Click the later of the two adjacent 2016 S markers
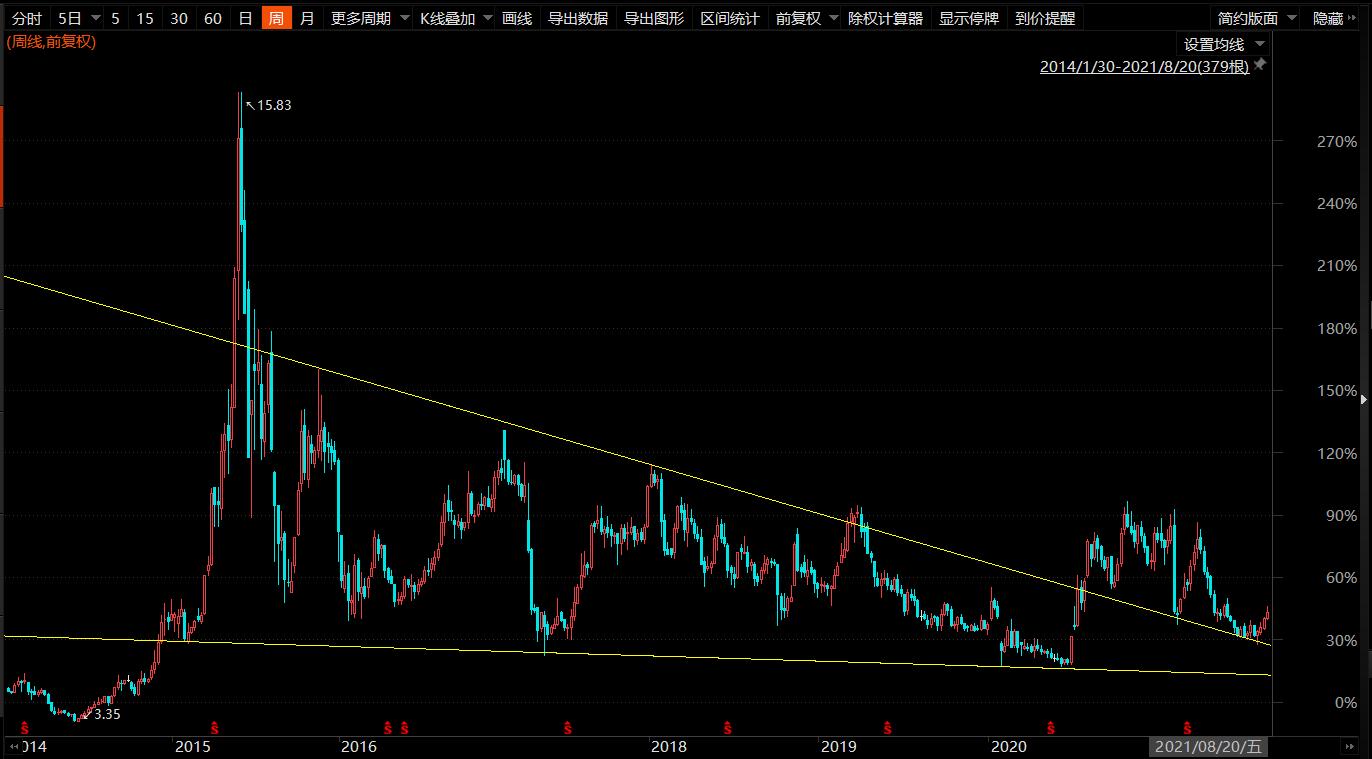Image resolution: width=1372 pixels, height=759 pixels. (x=404, y=726)
